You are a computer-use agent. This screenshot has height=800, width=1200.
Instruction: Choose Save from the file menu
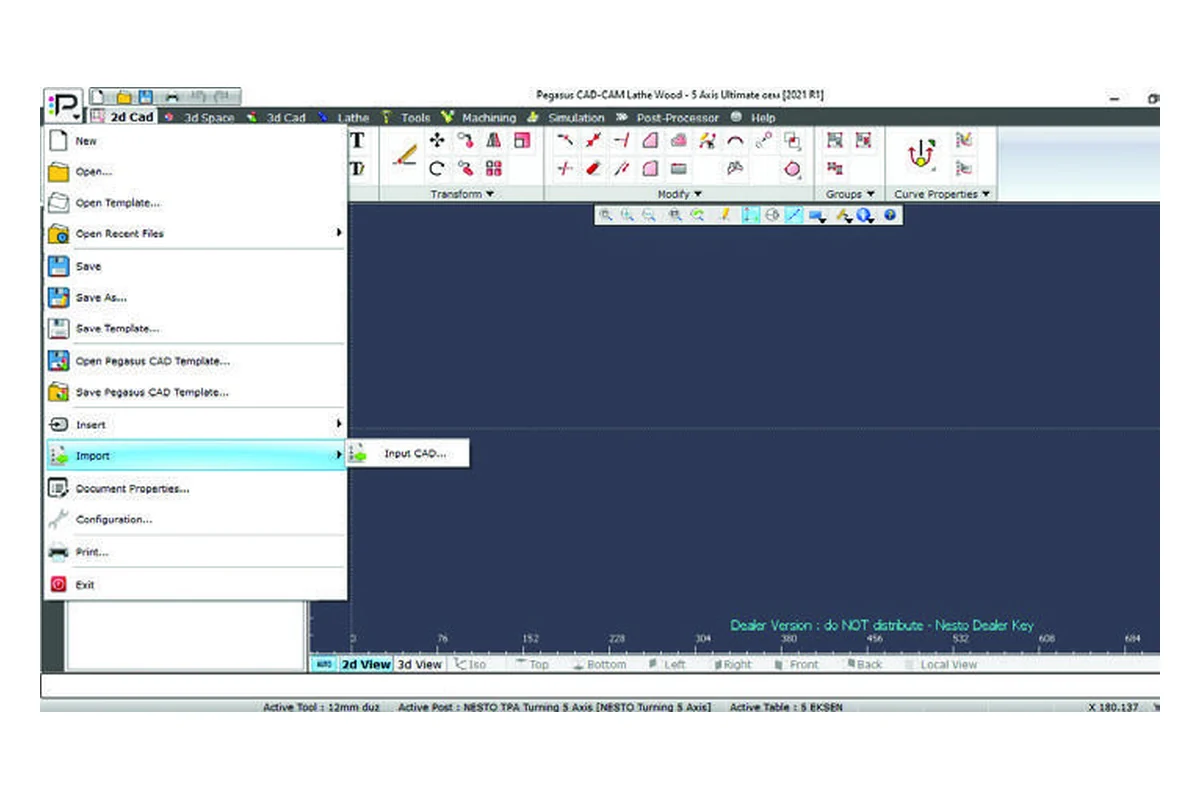click(195, 267)
